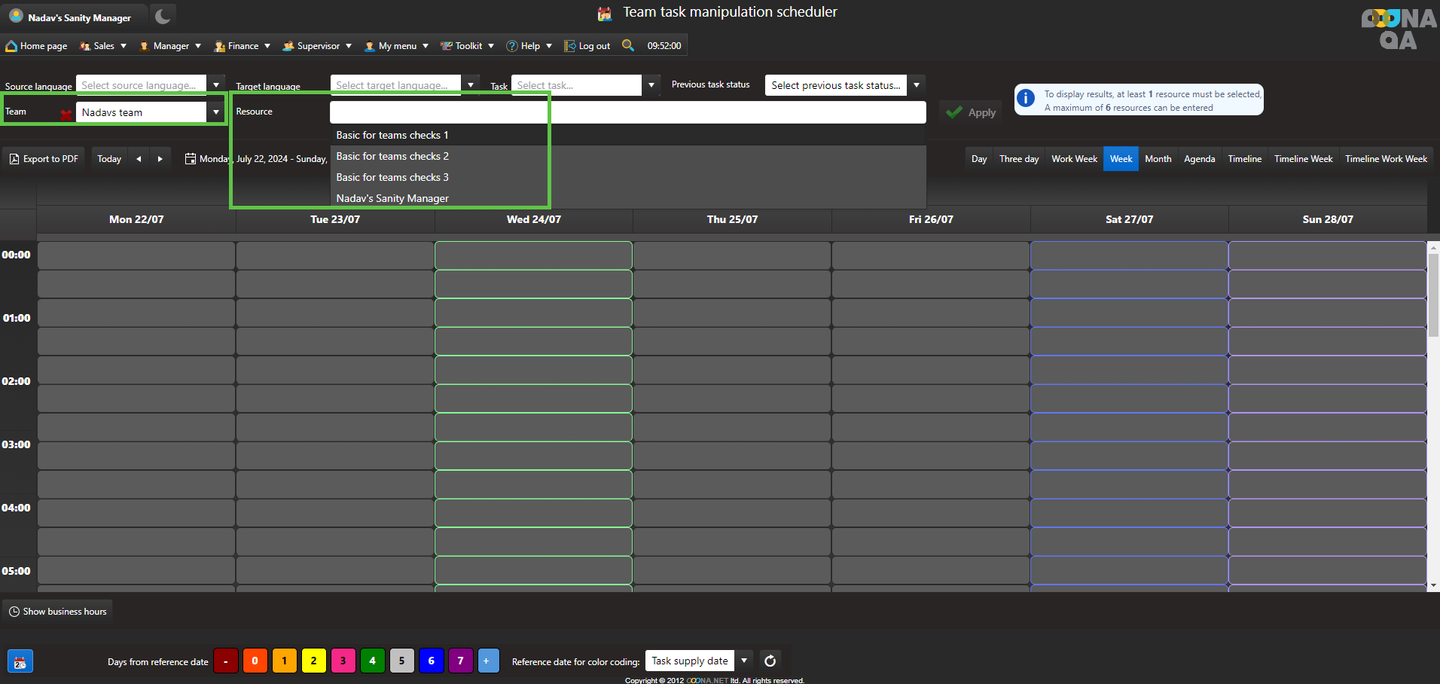This screenshot has height=684, width=1440.
Task: Go to the next week arrow
Action: click(160, 159)
